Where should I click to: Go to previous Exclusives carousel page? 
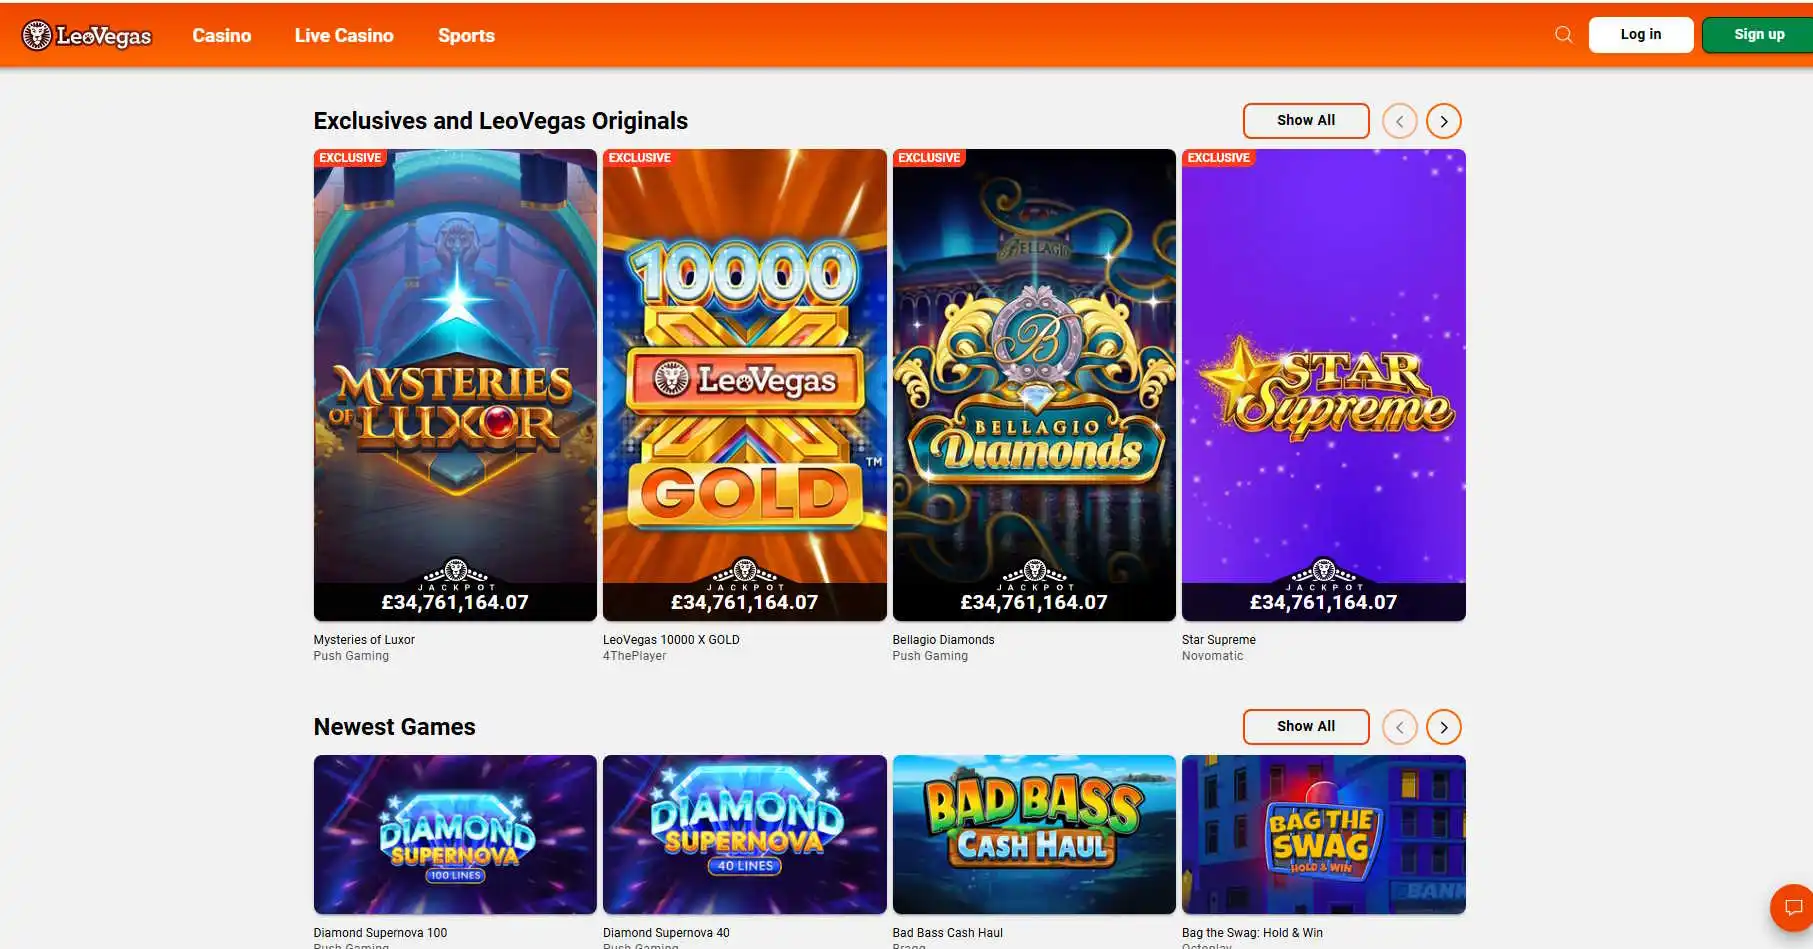click(x=1399, y=121)
